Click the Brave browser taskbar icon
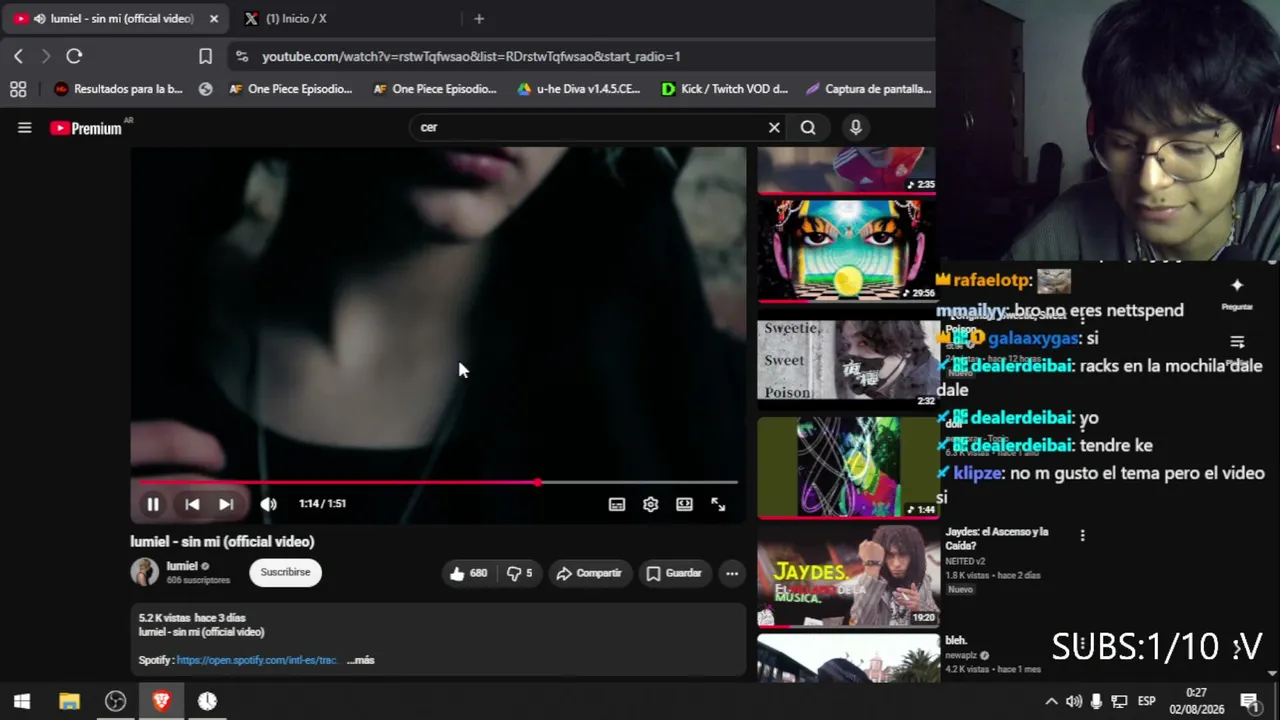Image resolution: width=1280 pixels, height=720 pixels. click(161, 701)
